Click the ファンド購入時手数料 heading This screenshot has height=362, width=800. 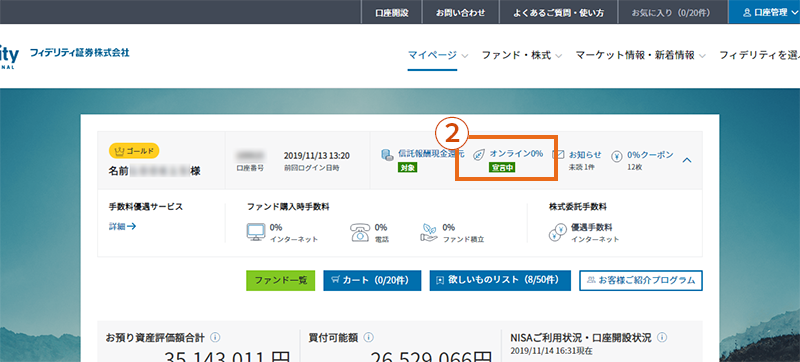point(288,206)
